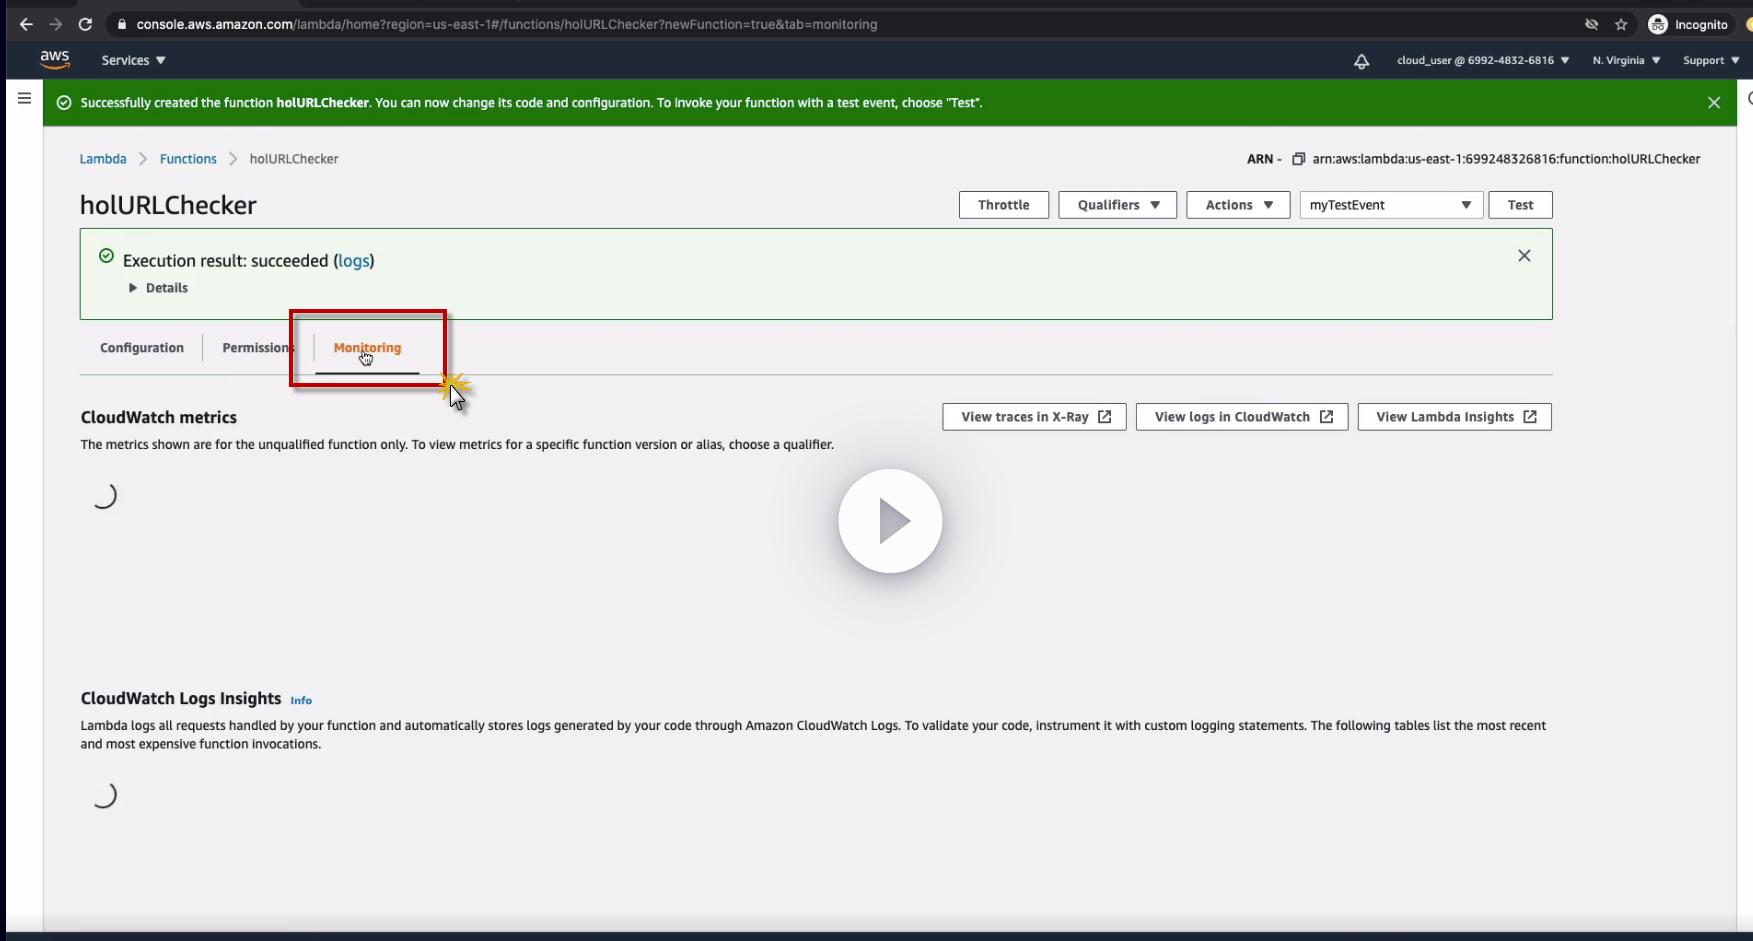This screenshot has width=1753, height=941.
Task: Click the holURLChecker function title
Action: [x=168, y=205]
